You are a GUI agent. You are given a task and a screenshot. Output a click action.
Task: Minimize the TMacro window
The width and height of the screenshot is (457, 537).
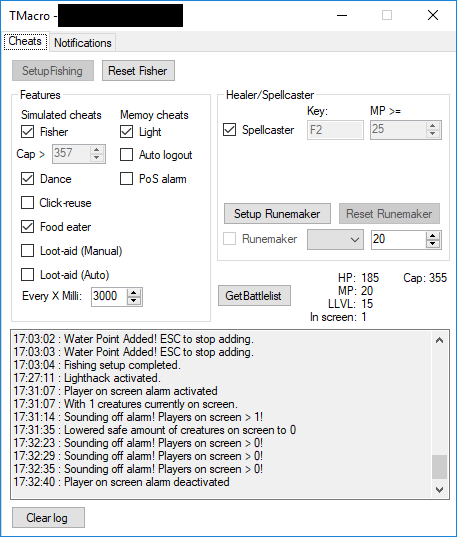pyautogui.click(x=342, y=15)
